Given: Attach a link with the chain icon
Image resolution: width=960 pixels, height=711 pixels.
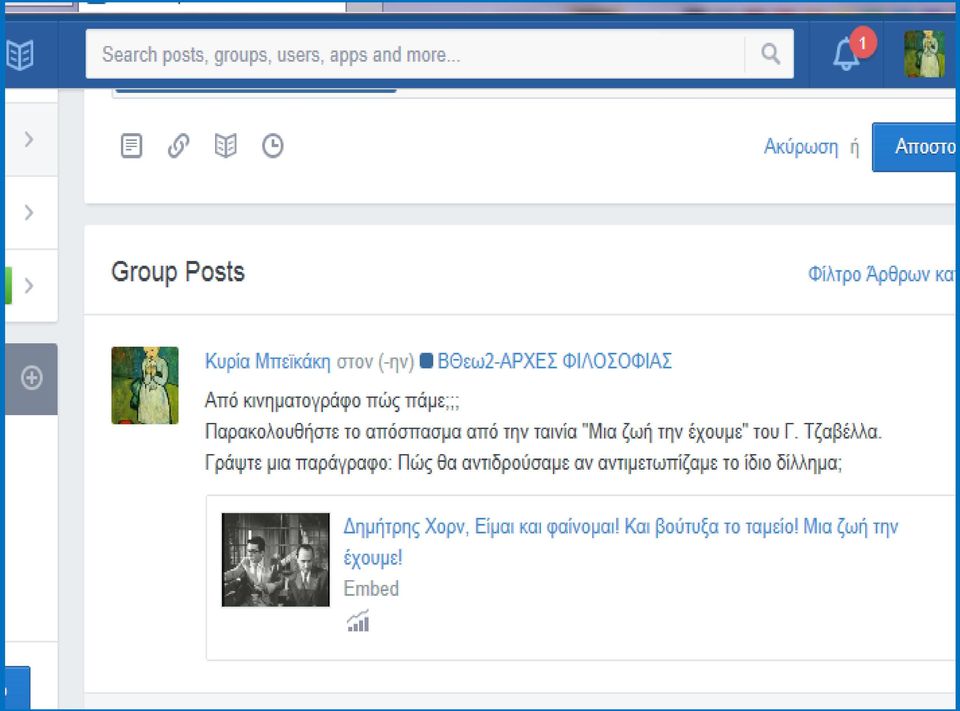Looking at the screenshot, I should click(178, 146).
